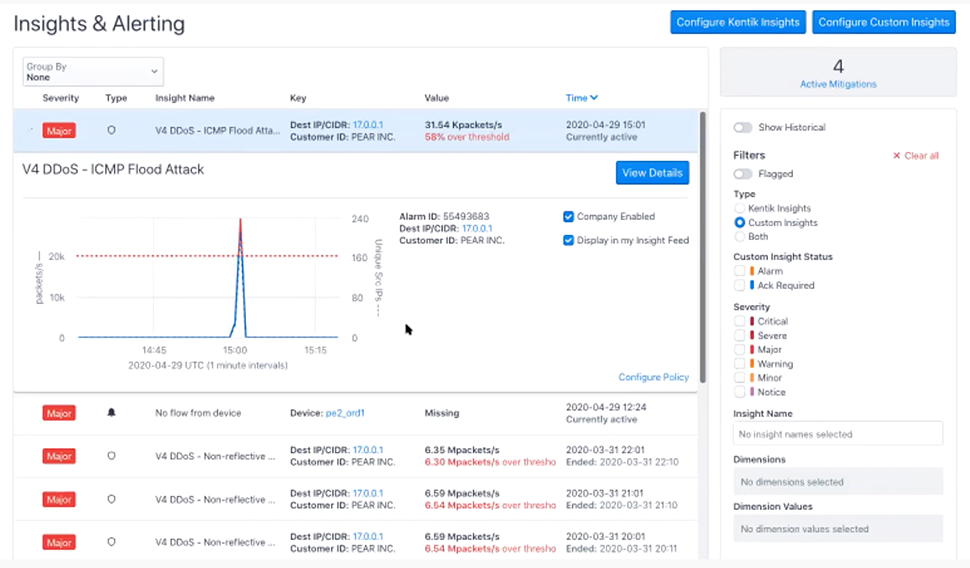Open the Active Mitigations link
The width and height of the screenshot is (970, 568).
[838, 84]
